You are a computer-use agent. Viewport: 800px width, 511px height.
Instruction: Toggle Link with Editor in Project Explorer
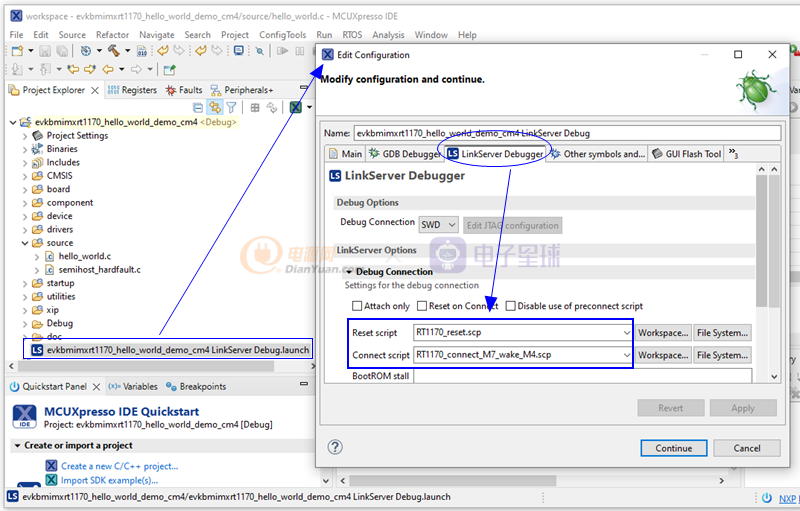pos(215,108)
